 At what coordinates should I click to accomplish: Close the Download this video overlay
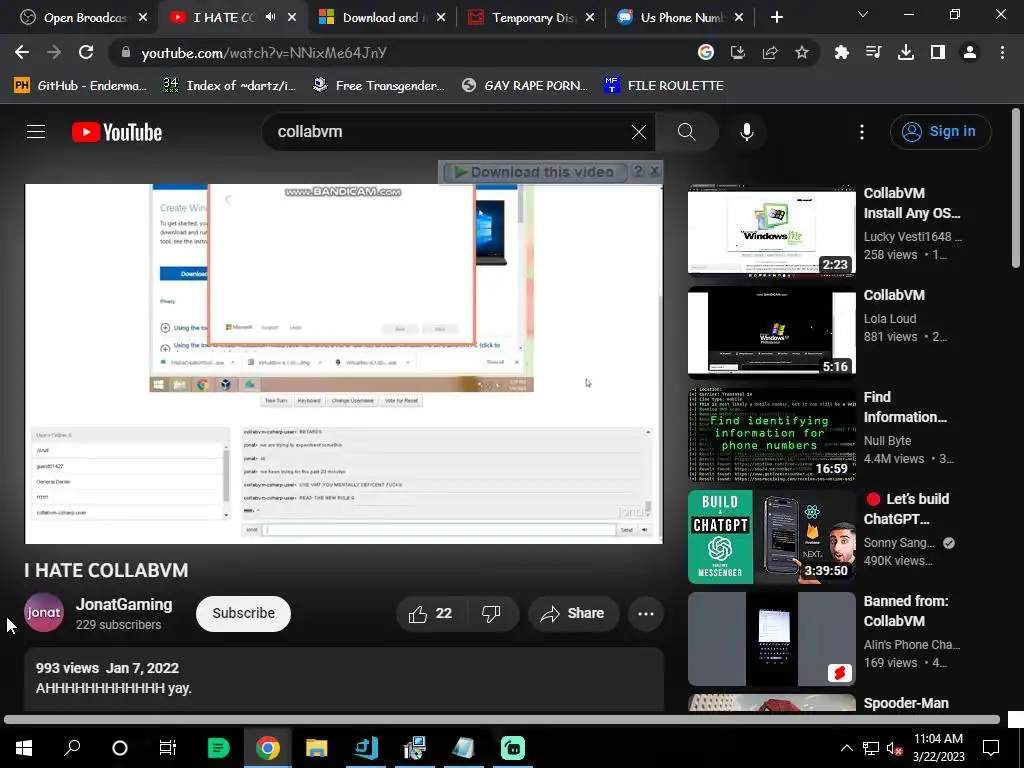(654, 171)
